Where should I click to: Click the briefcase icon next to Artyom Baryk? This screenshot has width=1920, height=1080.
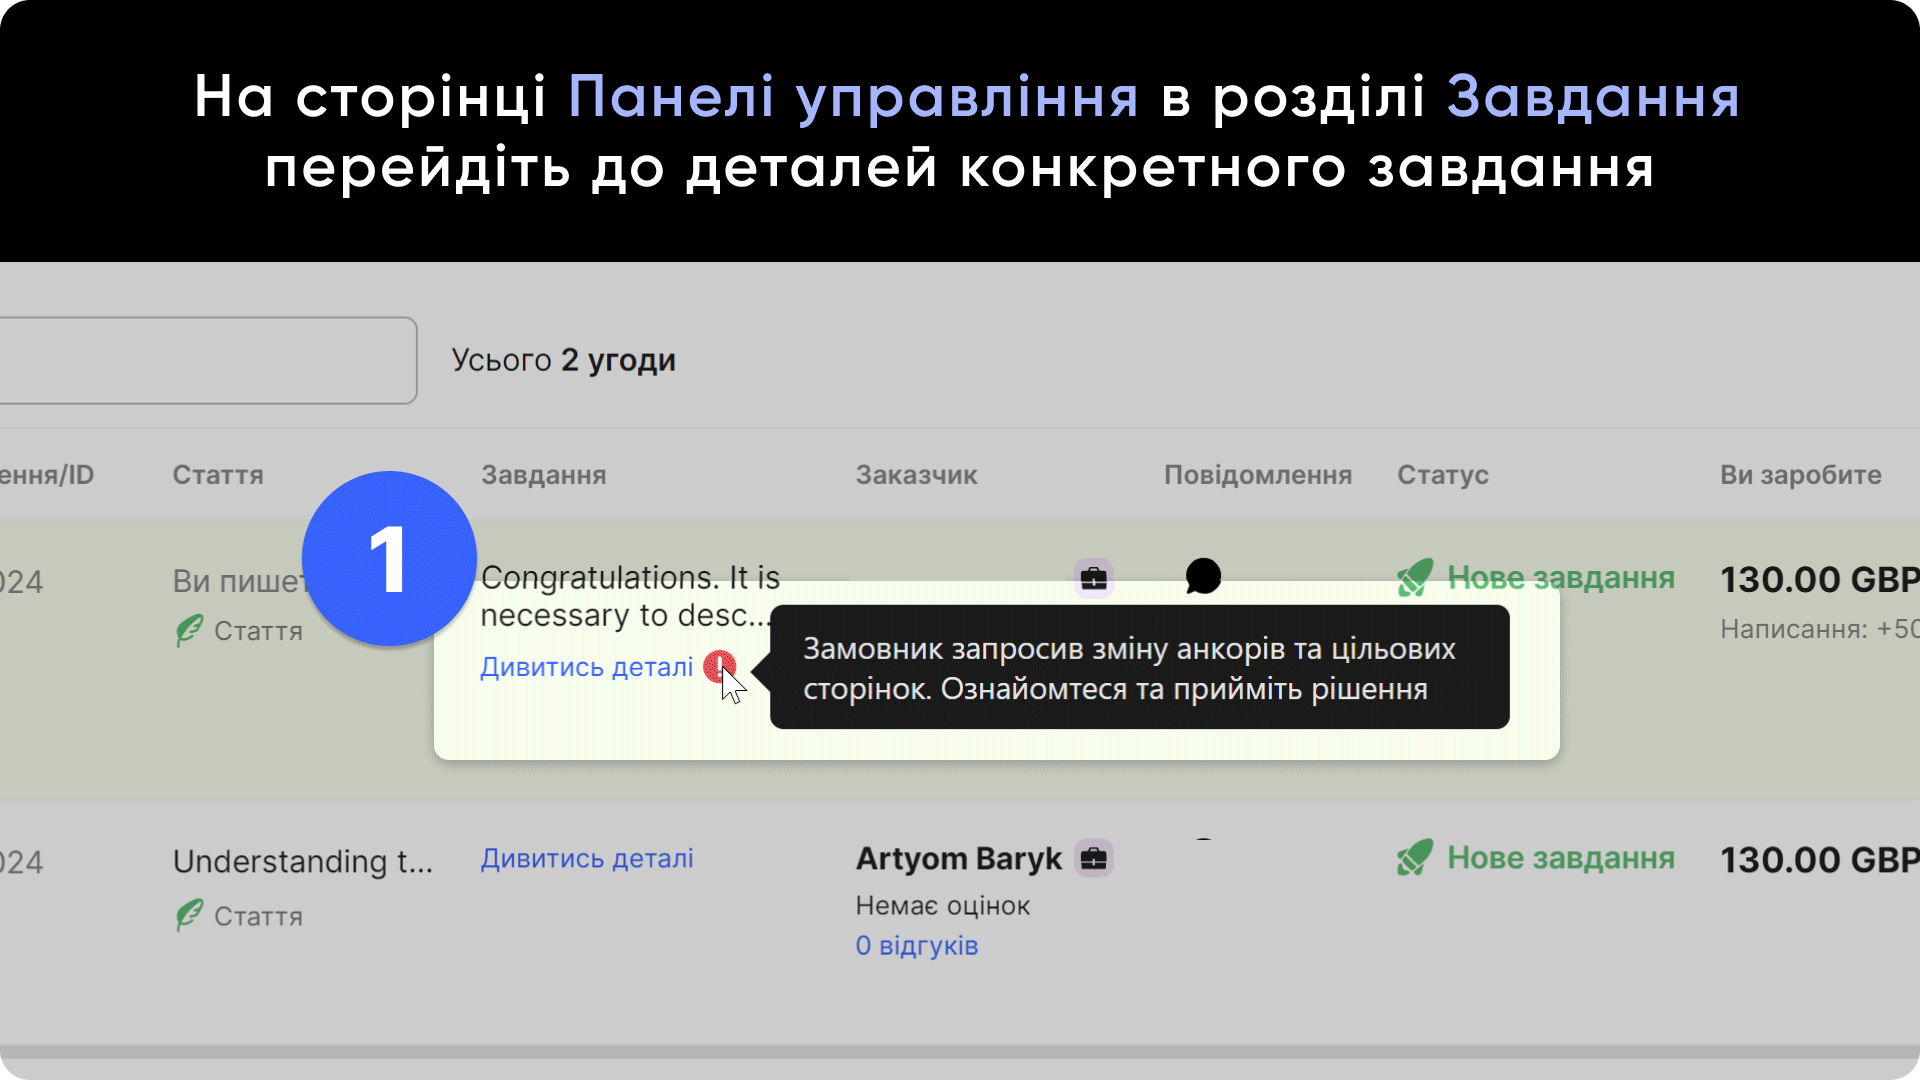click(x=1095, y=858)
